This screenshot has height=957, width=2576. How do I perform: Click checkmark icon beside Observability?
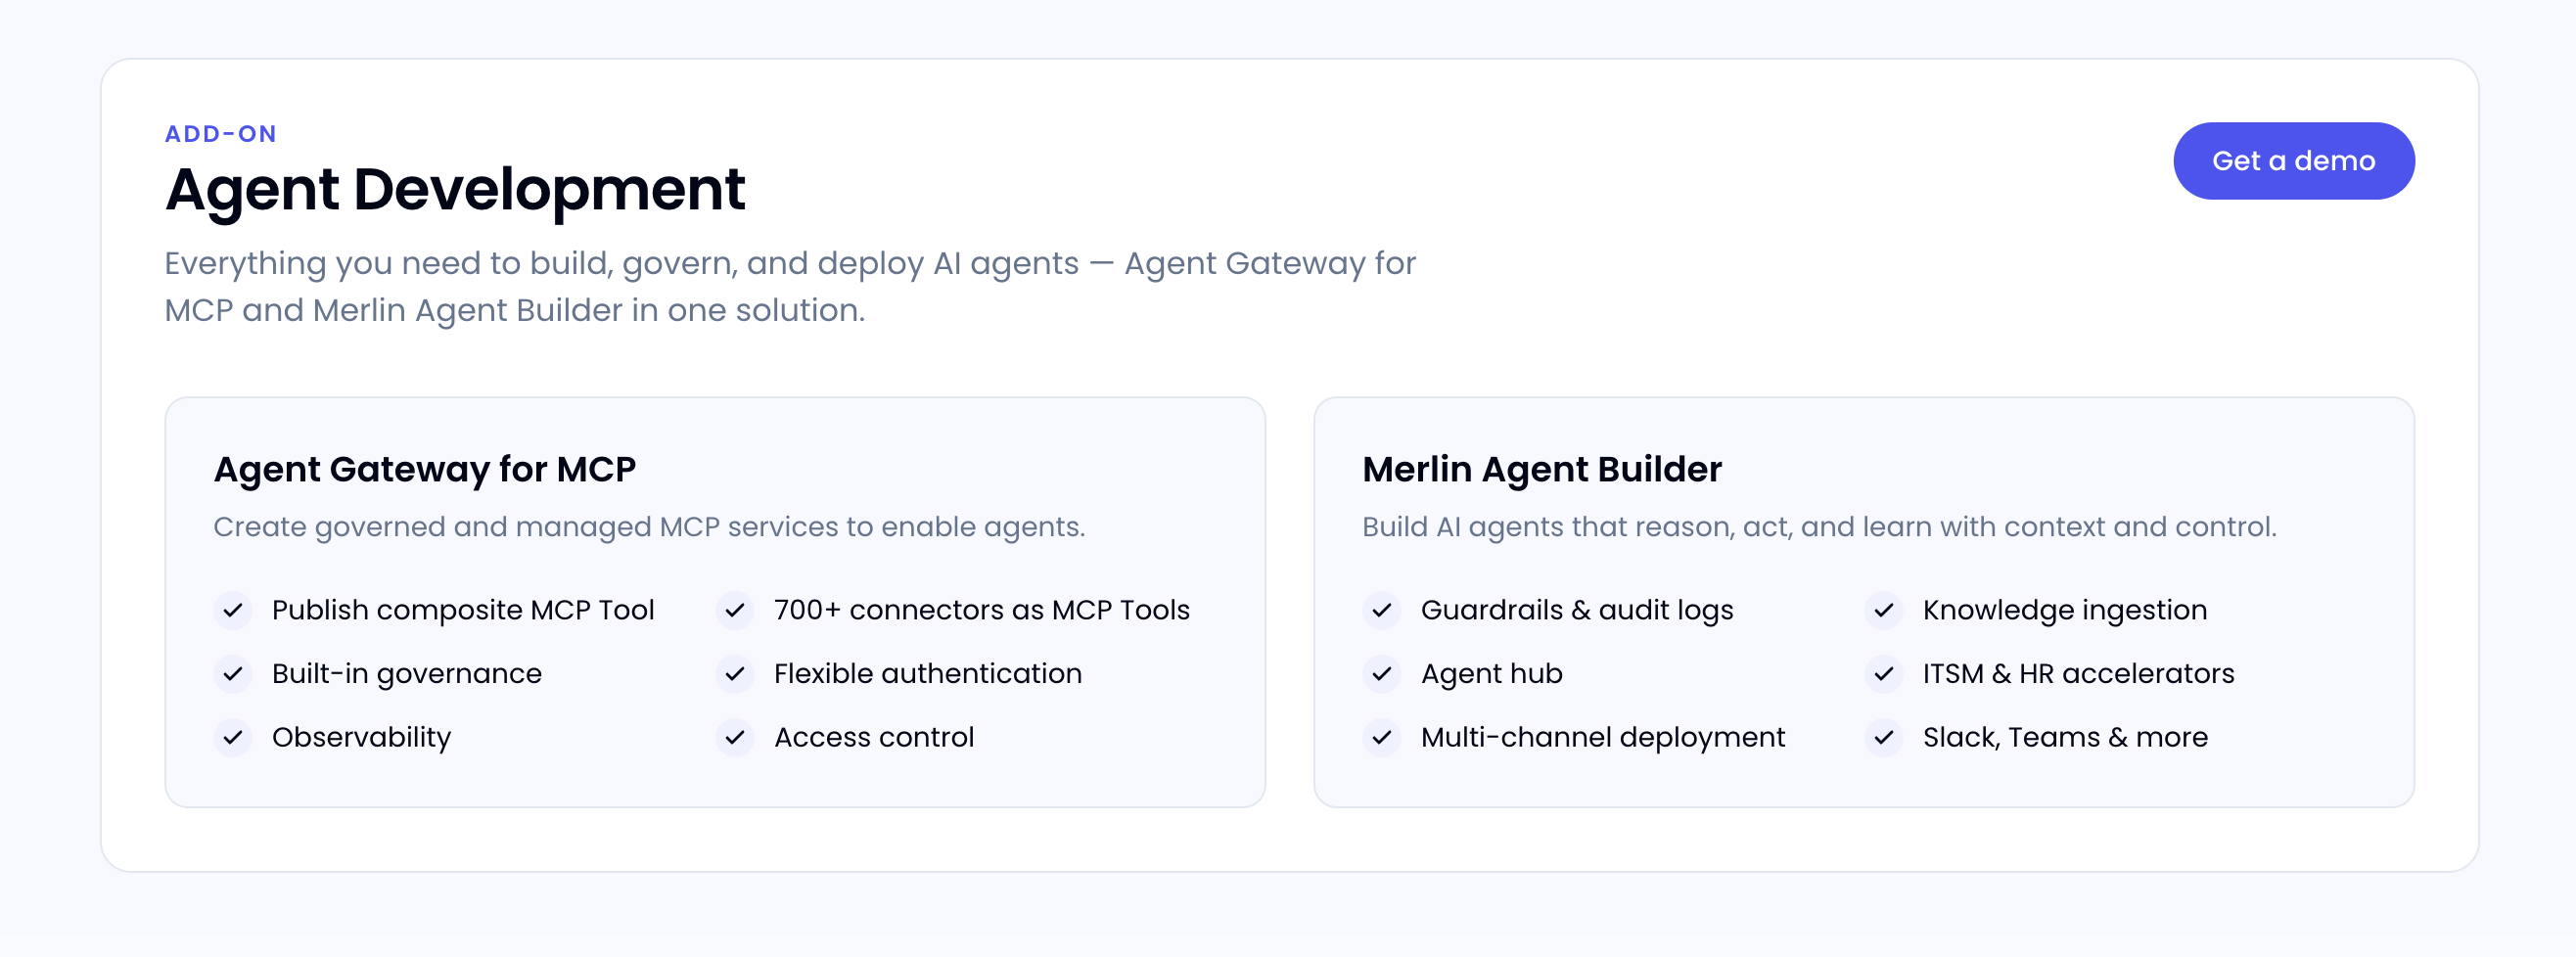click(x=233, y=738)
